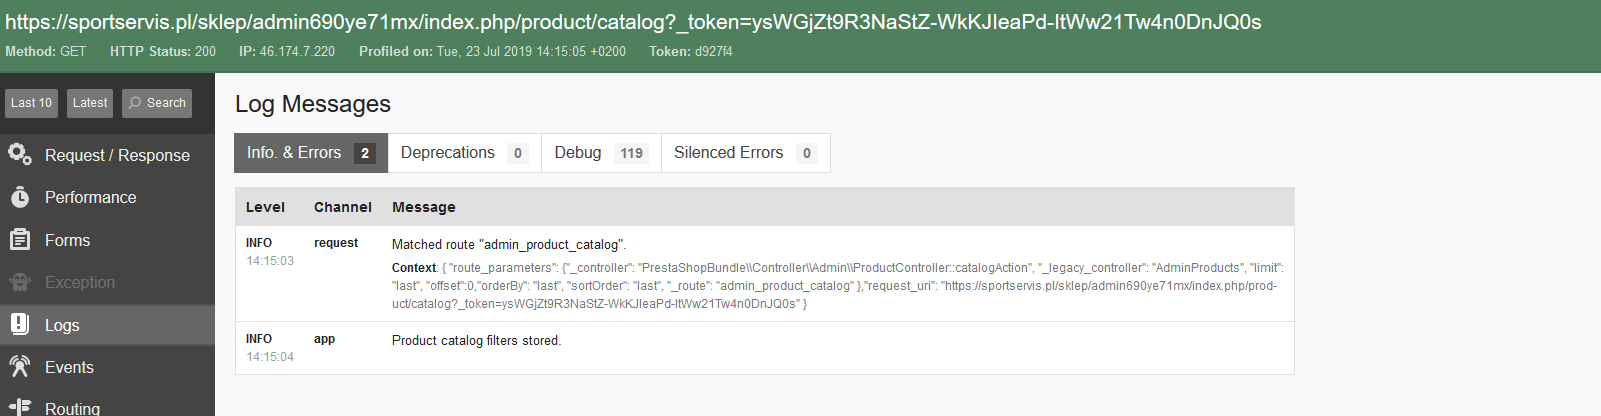Go to the Events panel
Screen dimensions: 1601x416
tap(69, 367)
